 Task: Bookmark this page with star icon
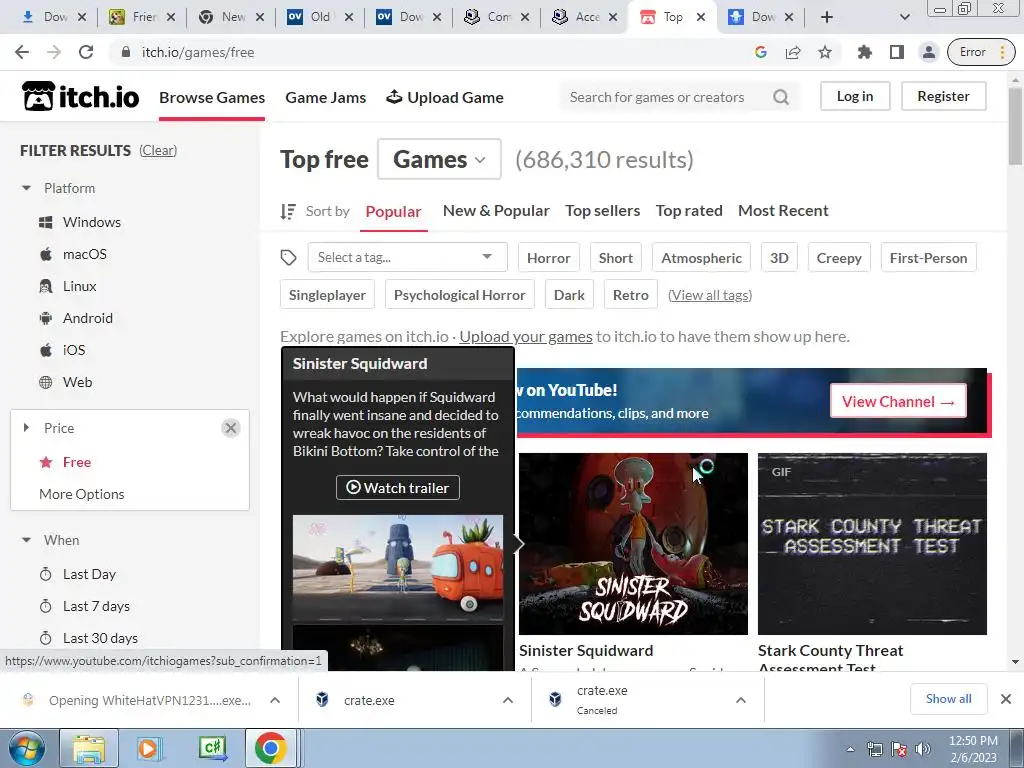(825, 52)
